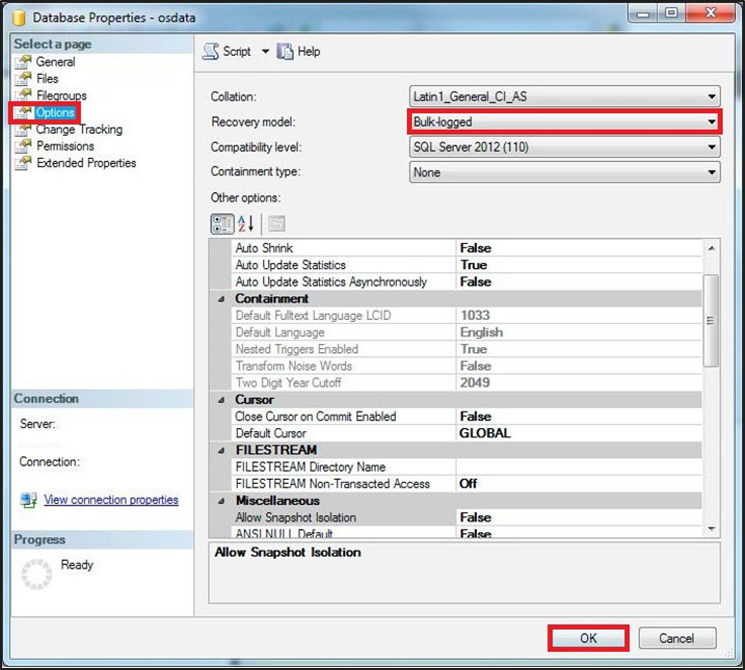Open the Recovery model dropdown
Viewport: 745px width, 670px height.
564,122
